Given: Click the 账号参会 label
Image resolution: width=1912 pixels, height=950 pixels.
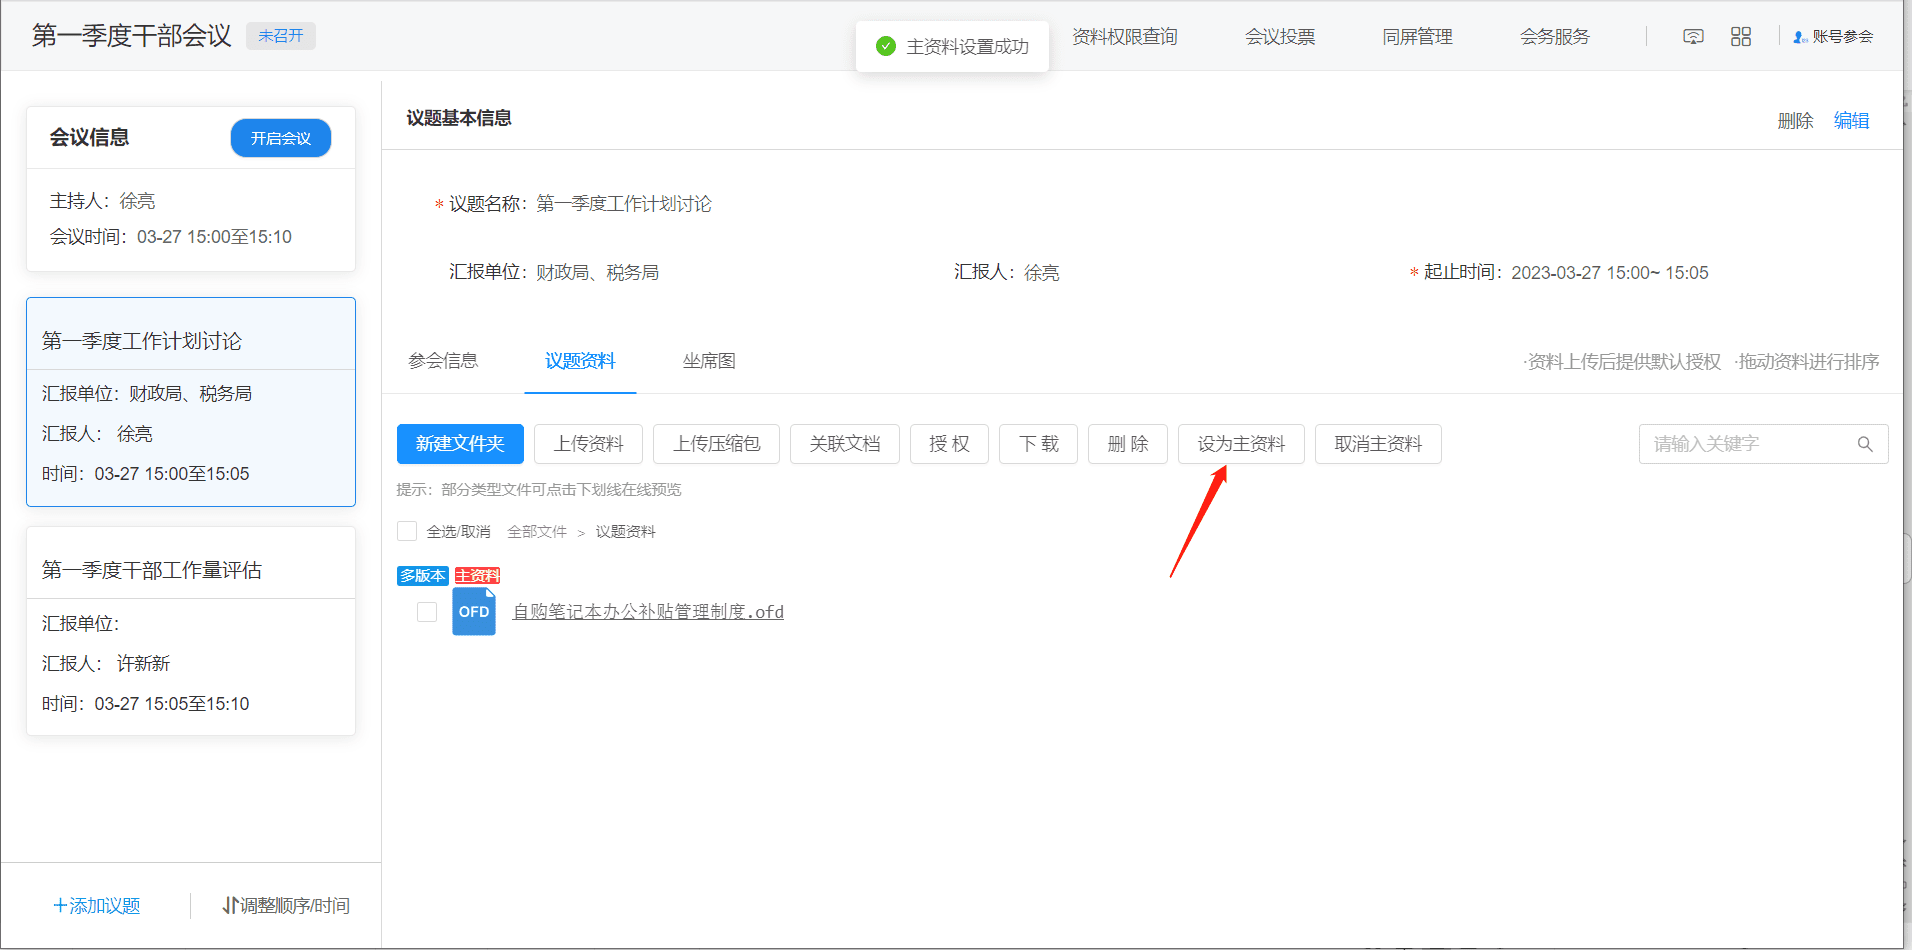Looking at the screenshot, I should click(1843, 37).
